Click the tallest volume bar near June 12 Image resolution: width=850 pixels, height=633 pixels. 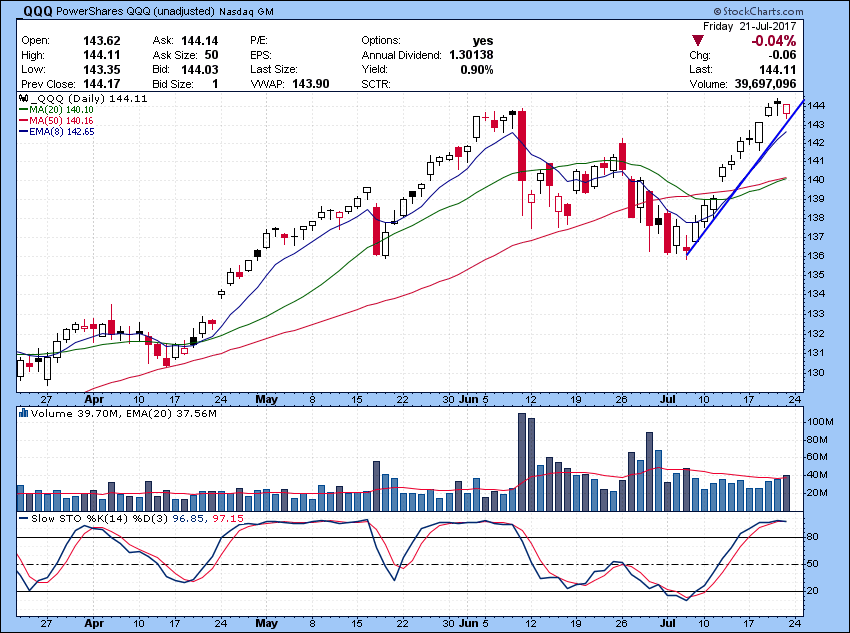click(522, 462)
